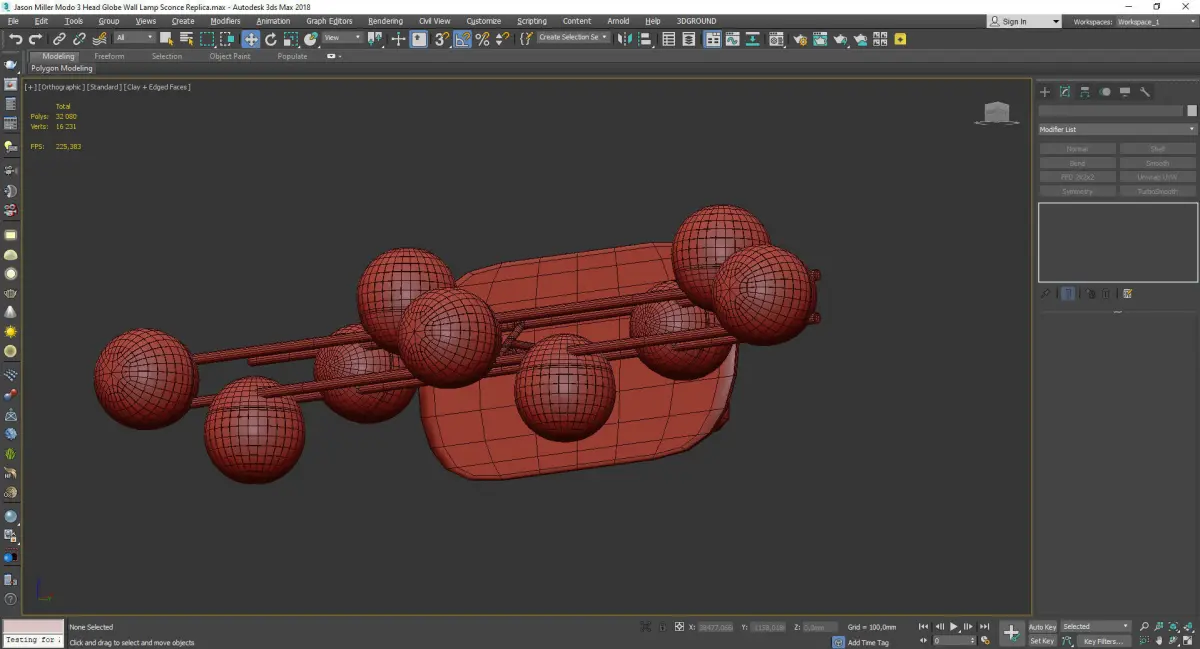The image size is (1200, 649).
Task: Activate the Rotate tool
Action: tap(270, 39)
